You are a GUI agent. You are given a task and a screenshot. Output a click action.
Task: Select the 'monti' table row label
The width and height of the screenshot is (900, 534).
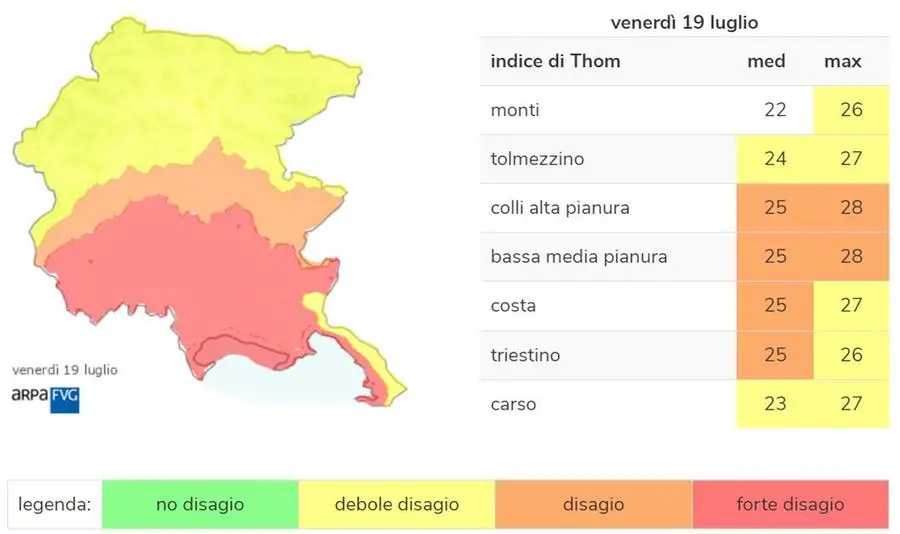pyautogui.click(x=515, y=110)
